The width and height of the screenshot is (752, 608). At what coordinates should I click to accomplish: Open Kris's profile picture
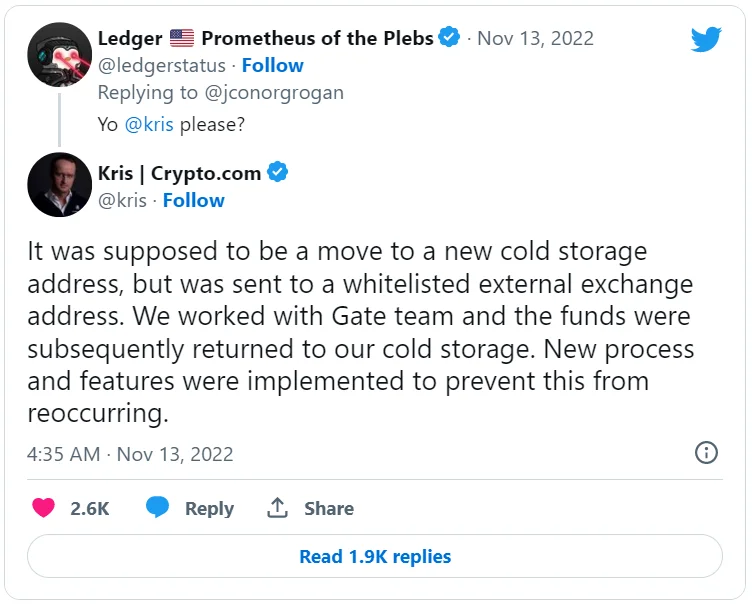click(60, 185)
